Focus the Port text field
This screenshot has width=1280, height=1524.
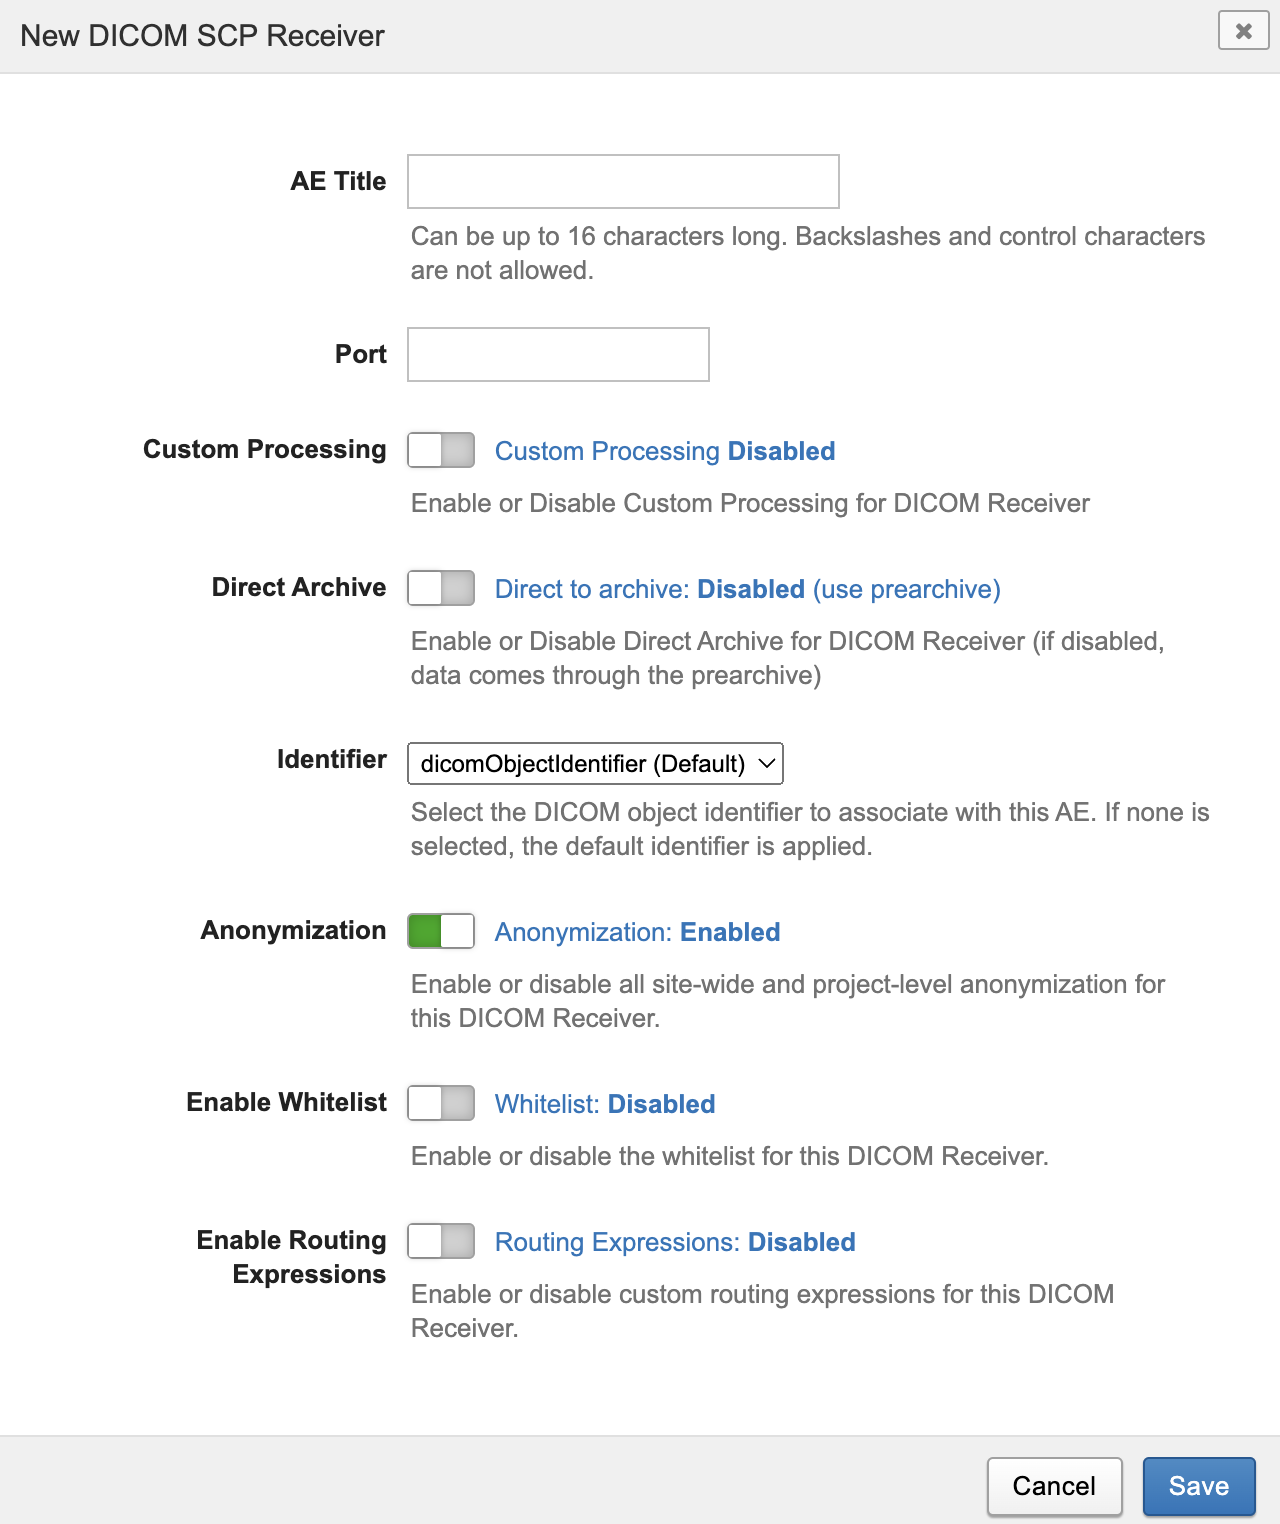[x=558, y=355]
